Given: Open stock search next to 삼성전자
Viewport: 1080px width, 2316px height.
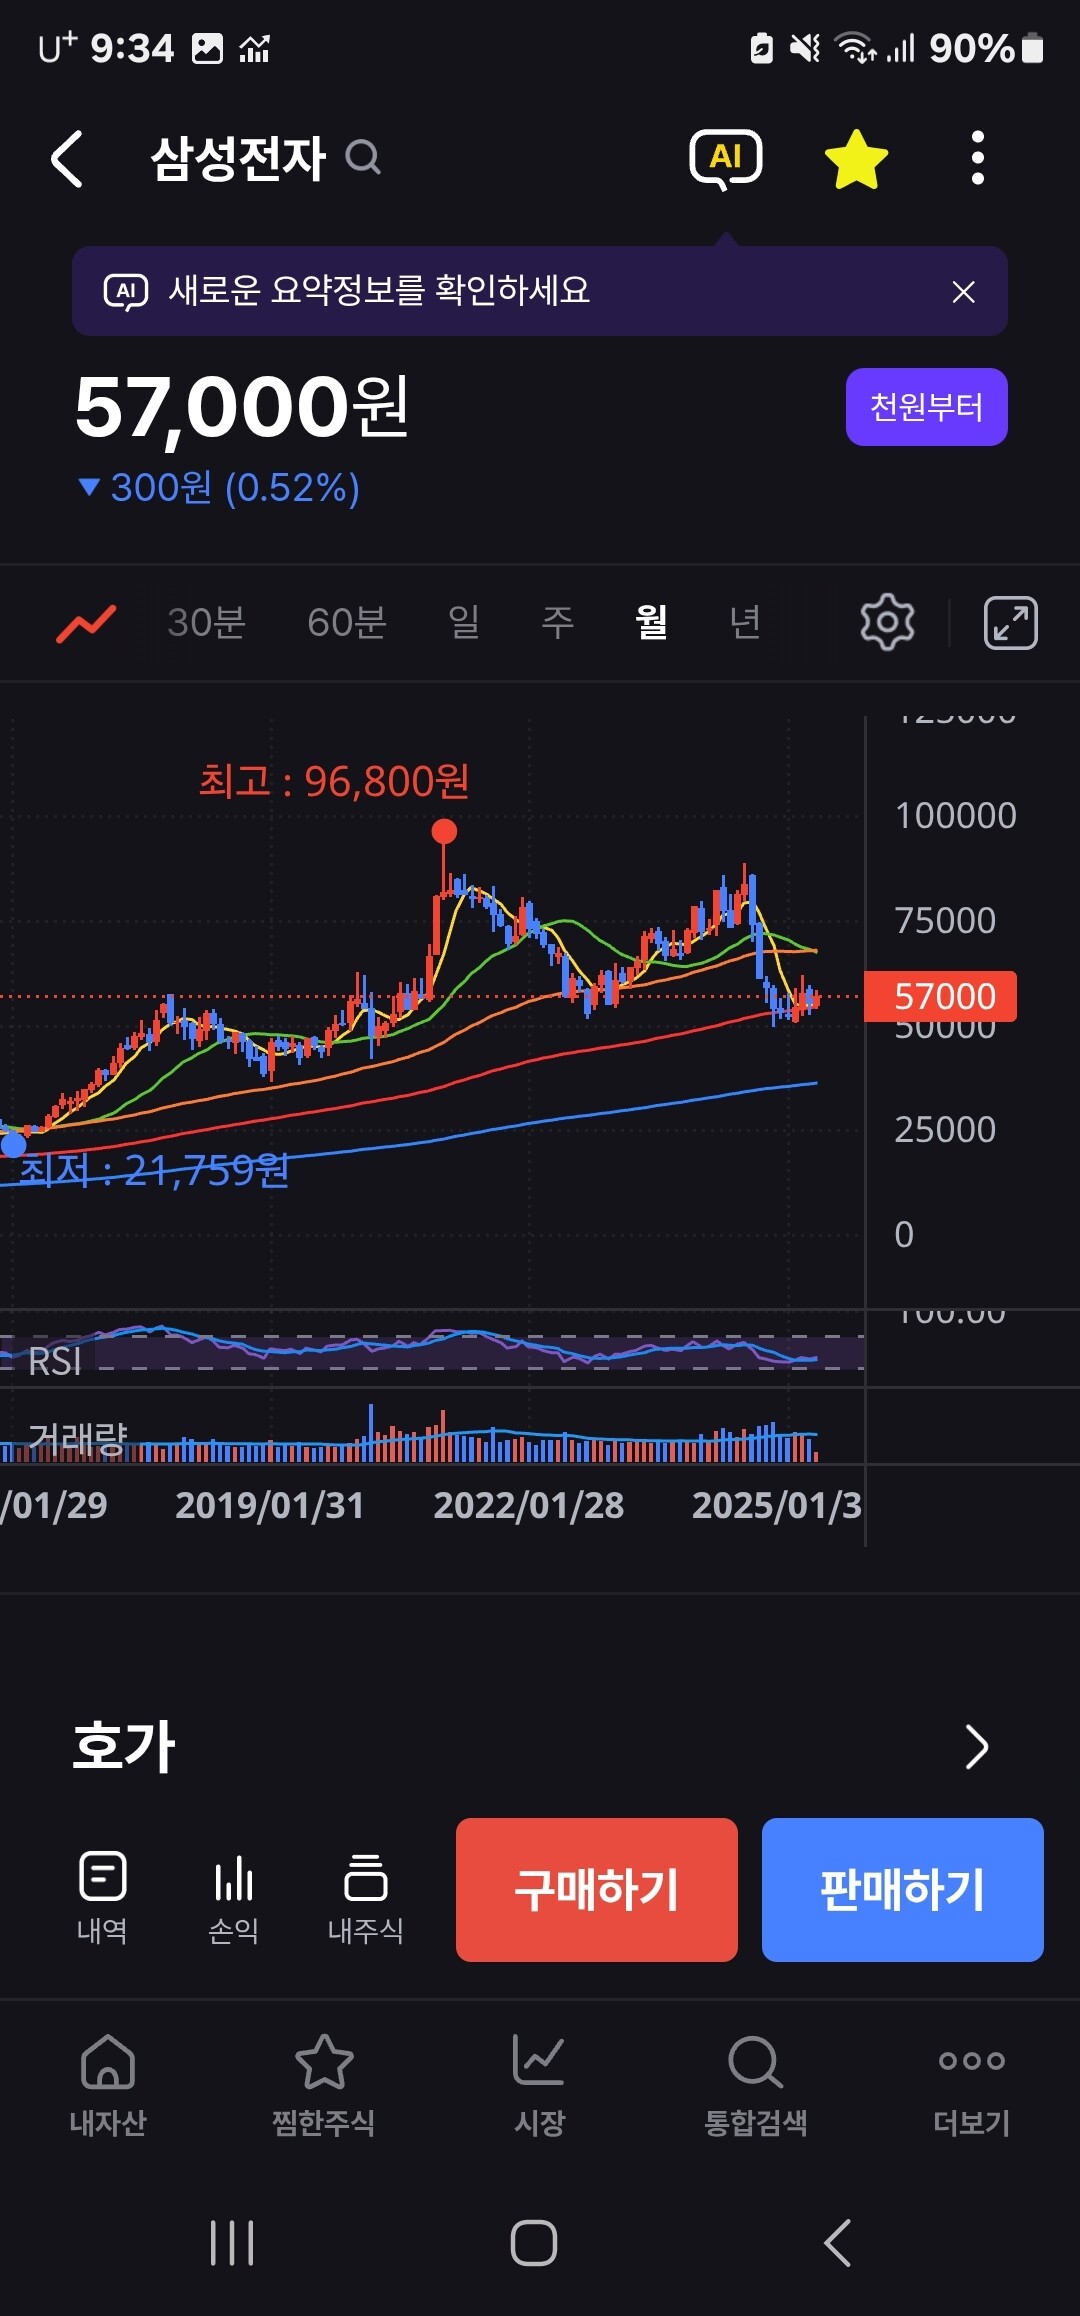Looking at the screenshot, I should [x=362, y=157].
